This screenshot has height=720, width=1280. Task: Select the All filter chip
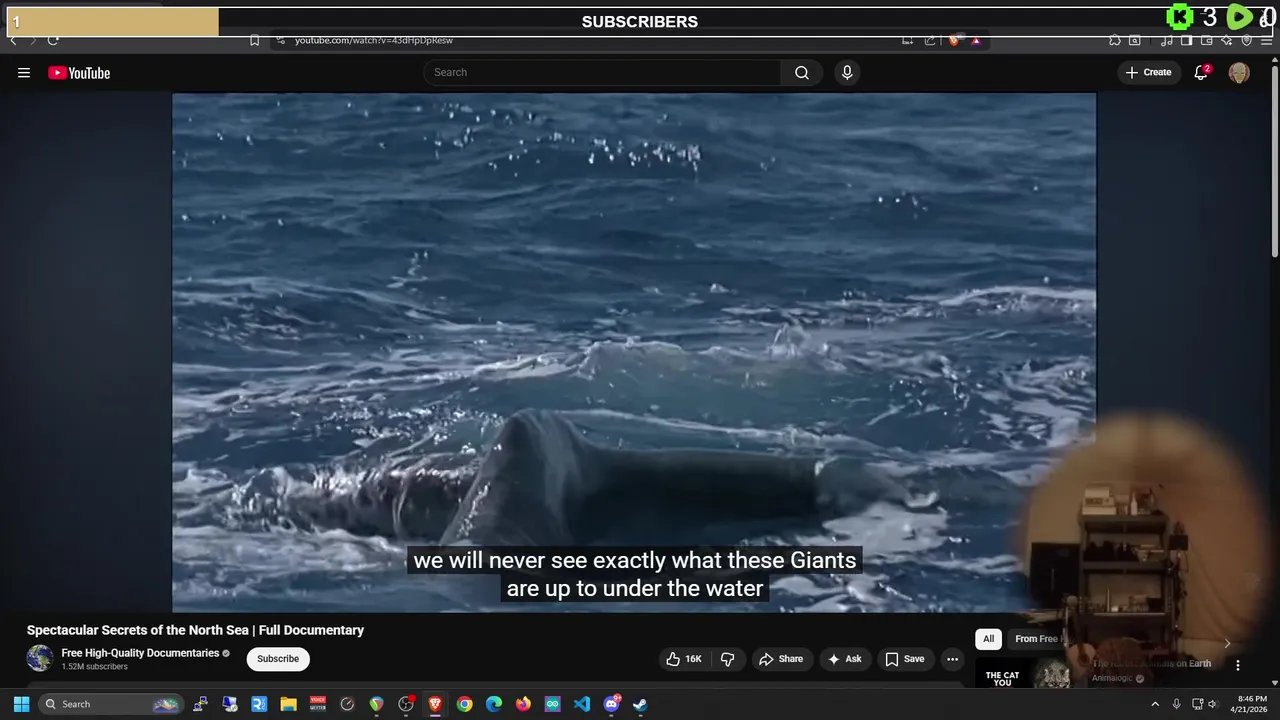(x=988, y=639)
